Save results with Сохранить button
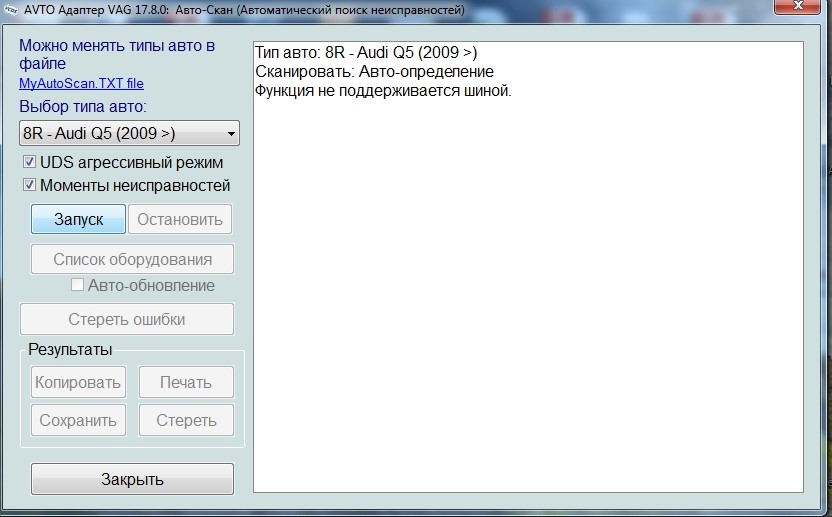The height and width of the screenshot is (517, 832). [78, 421]
